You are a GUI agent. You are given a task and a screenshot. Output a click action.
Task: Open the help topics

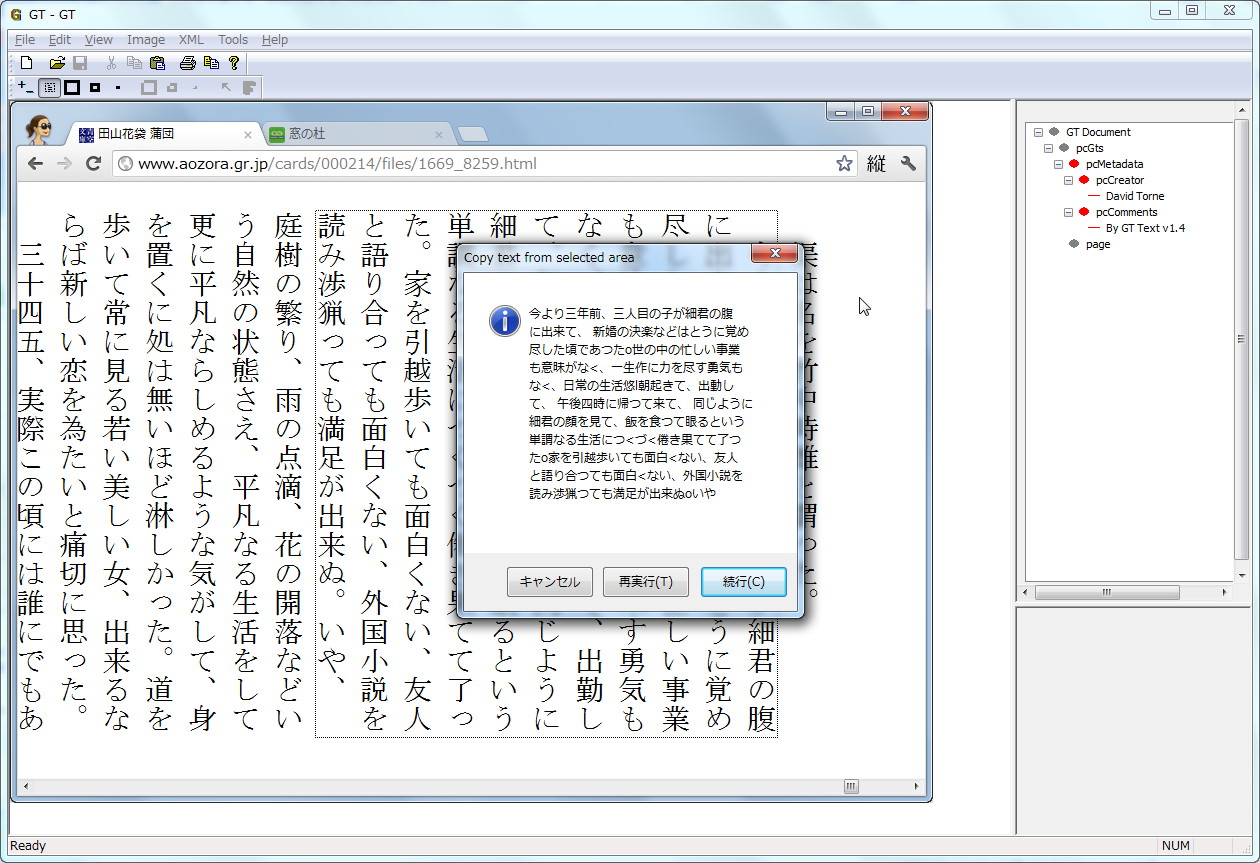(x=233, y=62)
